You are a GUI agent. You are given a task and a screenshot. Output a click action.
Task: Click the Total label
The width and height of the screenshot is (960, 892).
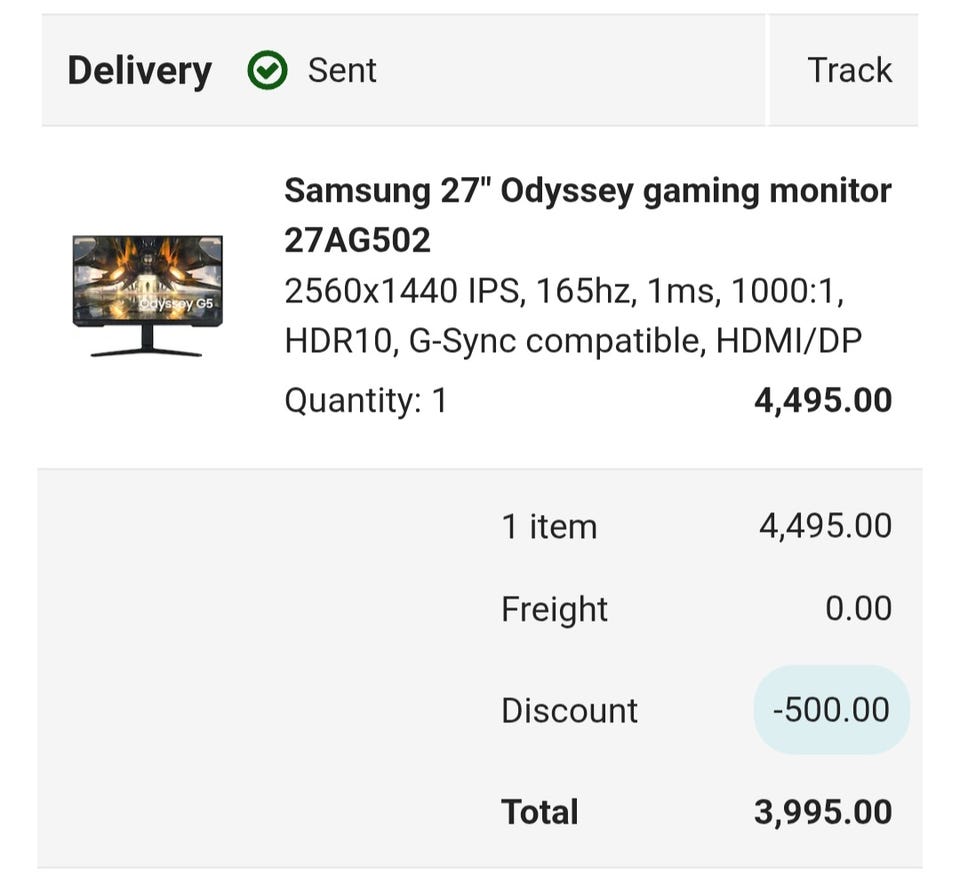[x=539, y=812]
